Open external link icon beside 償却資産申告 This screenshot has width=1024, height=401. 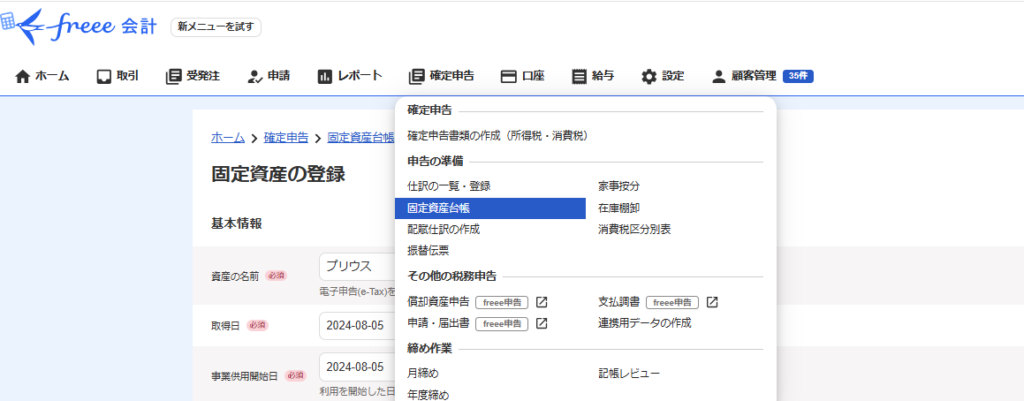(x=541, y=302)
